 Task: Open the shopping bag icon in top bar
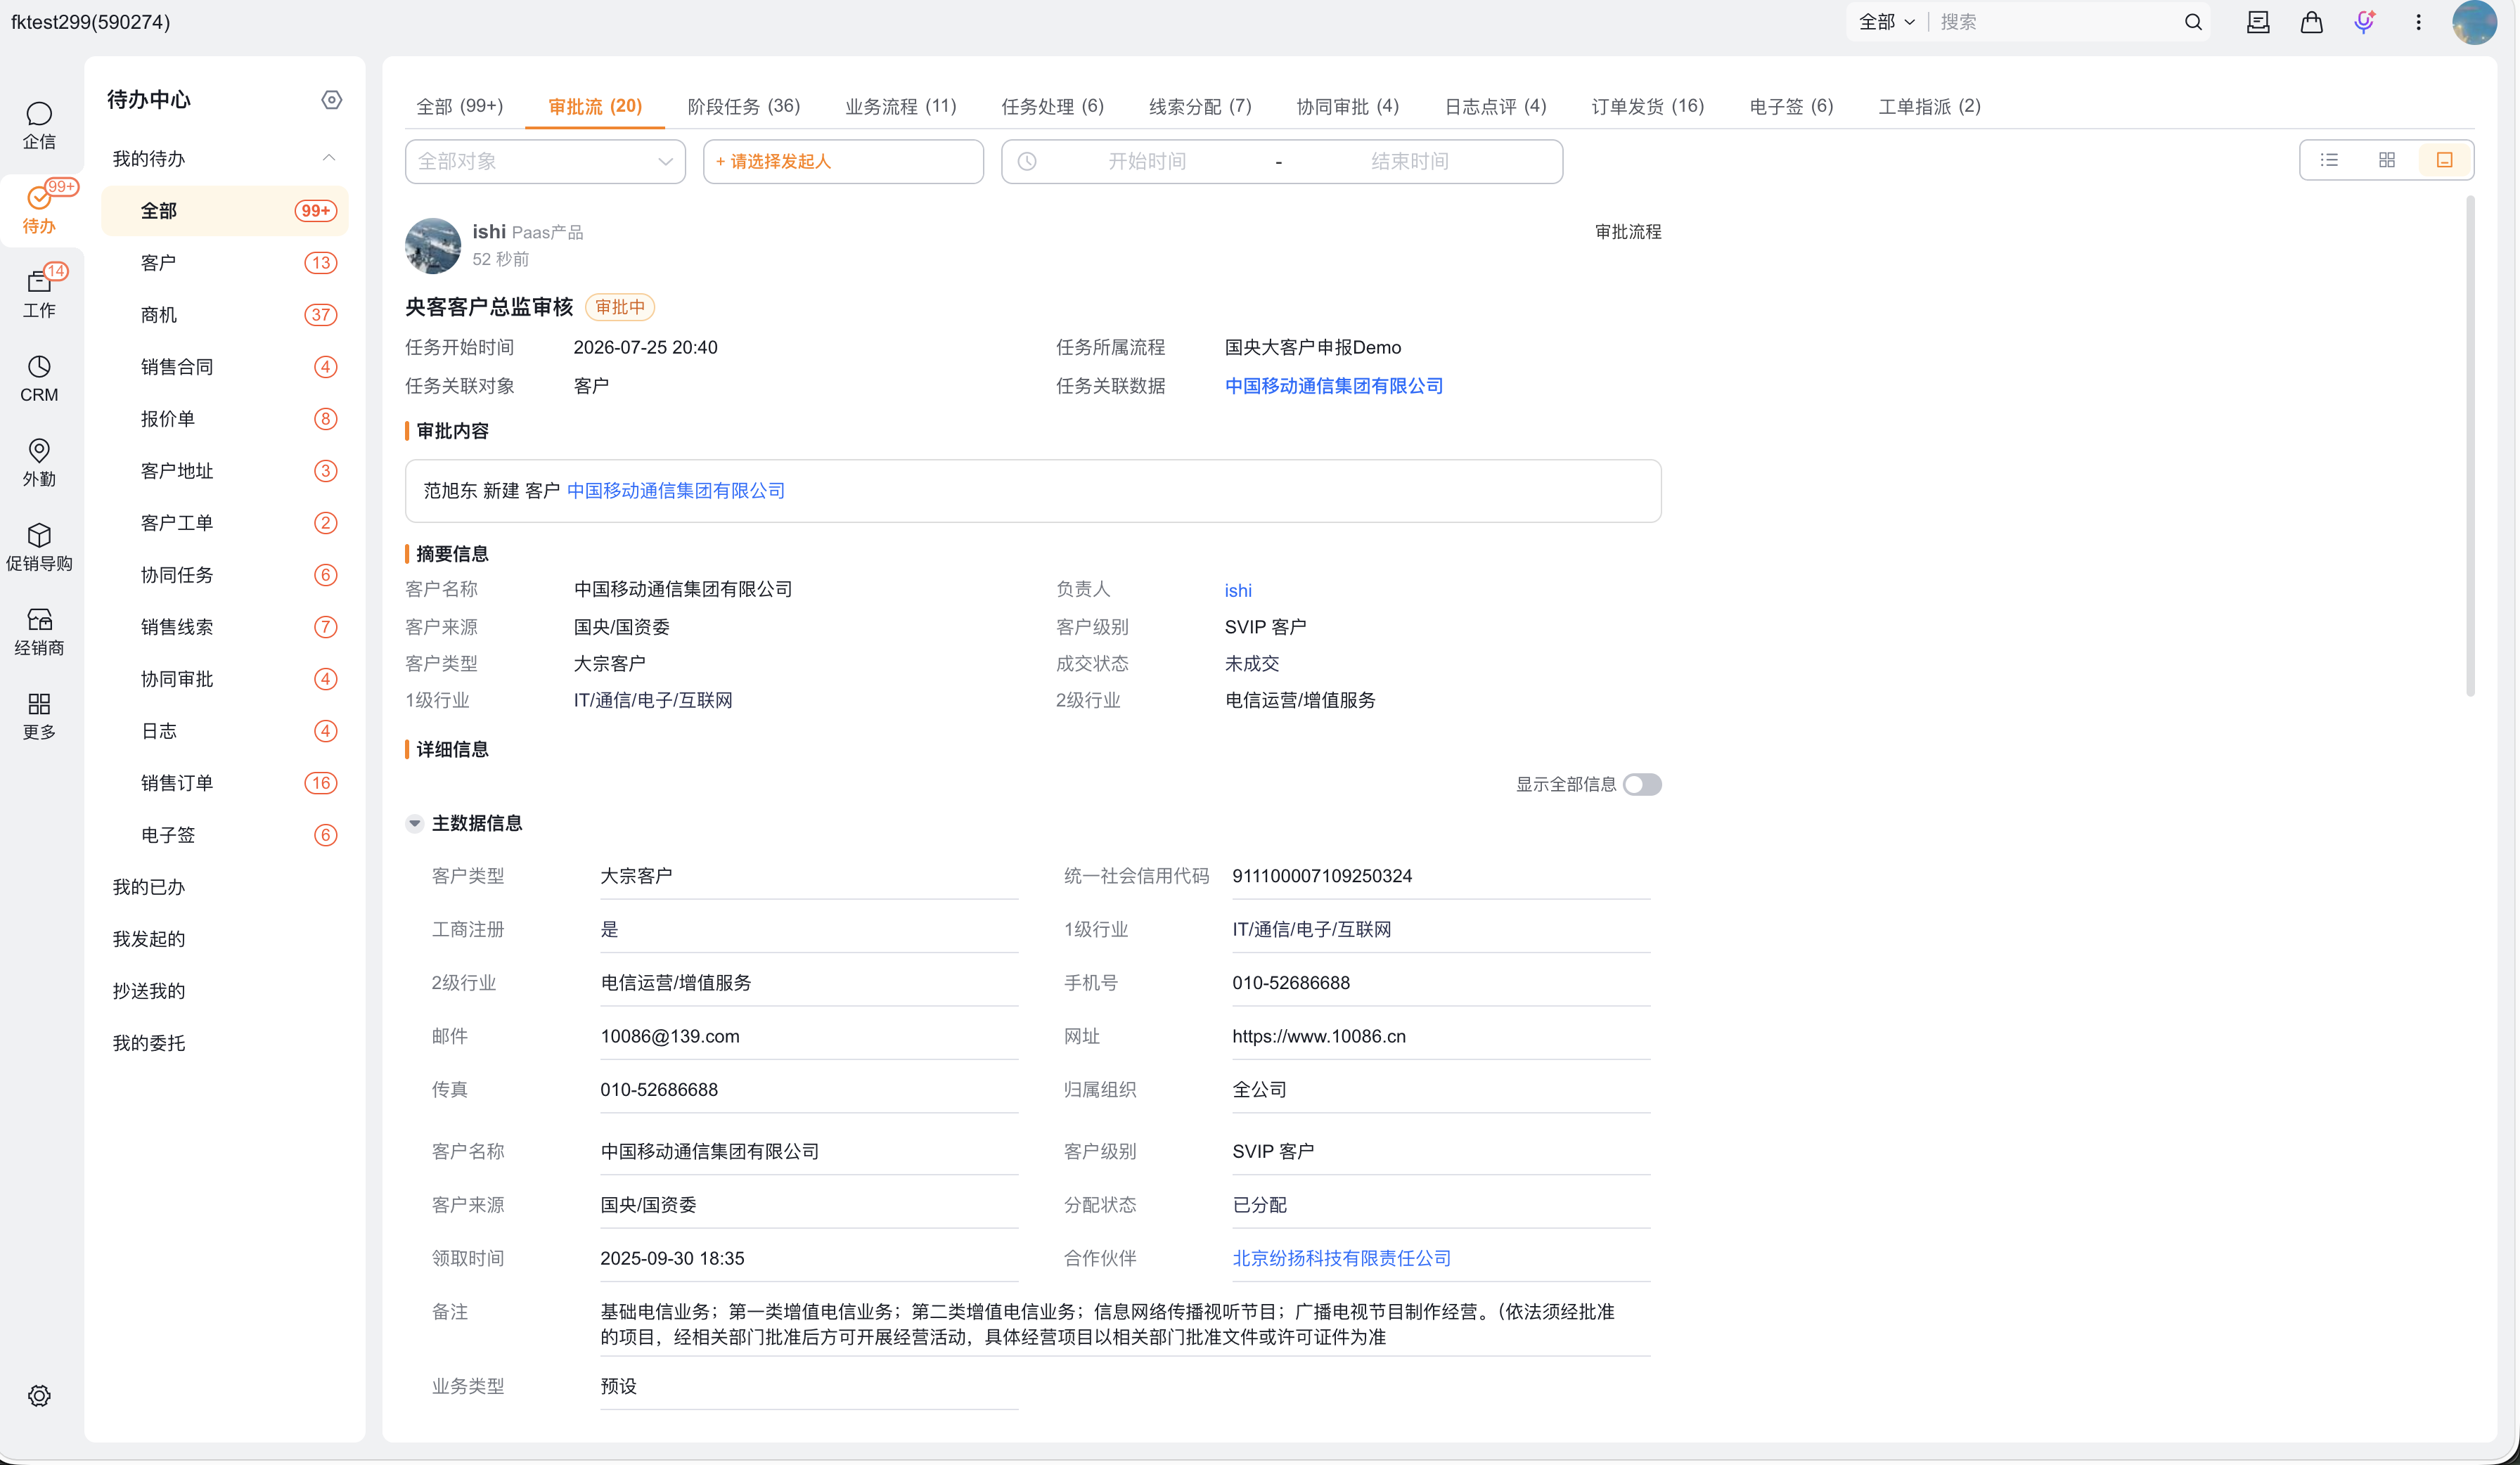[x=2311, y=22]
